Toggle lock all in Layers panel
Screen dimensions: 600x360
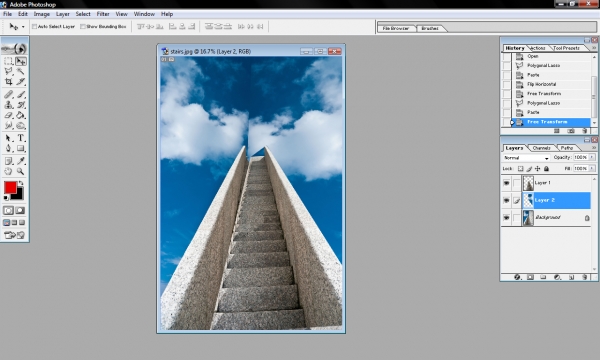tap(546, 168)
